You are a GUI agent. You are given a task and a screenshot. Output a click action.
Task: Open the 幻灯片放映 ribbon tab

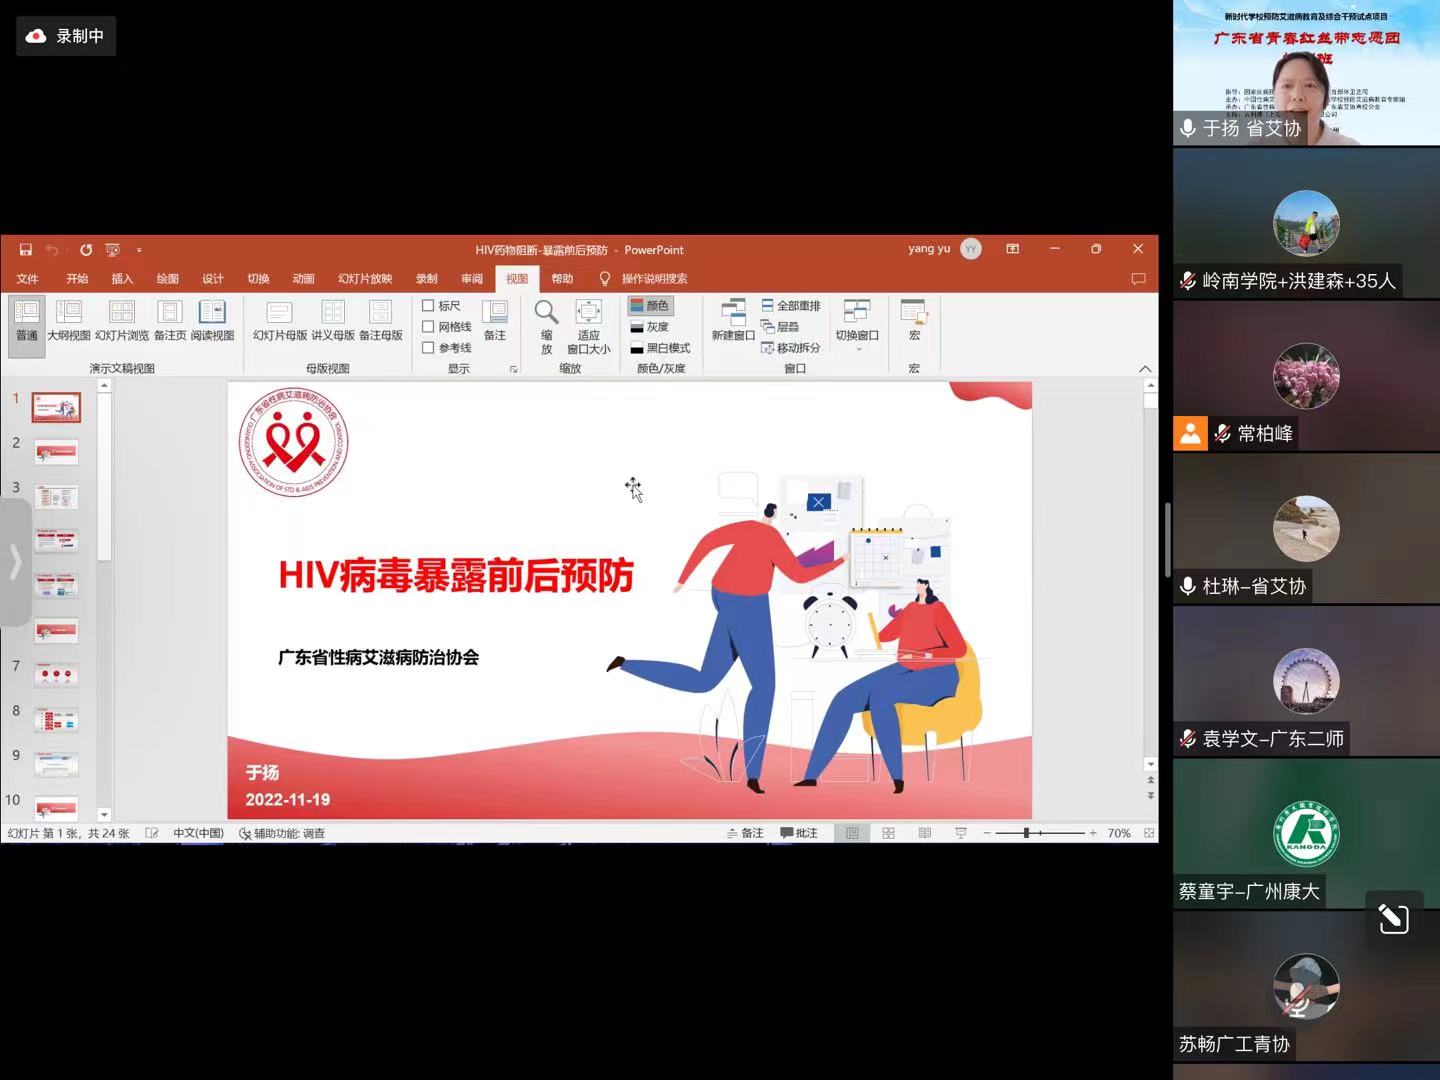pos(365,279)
